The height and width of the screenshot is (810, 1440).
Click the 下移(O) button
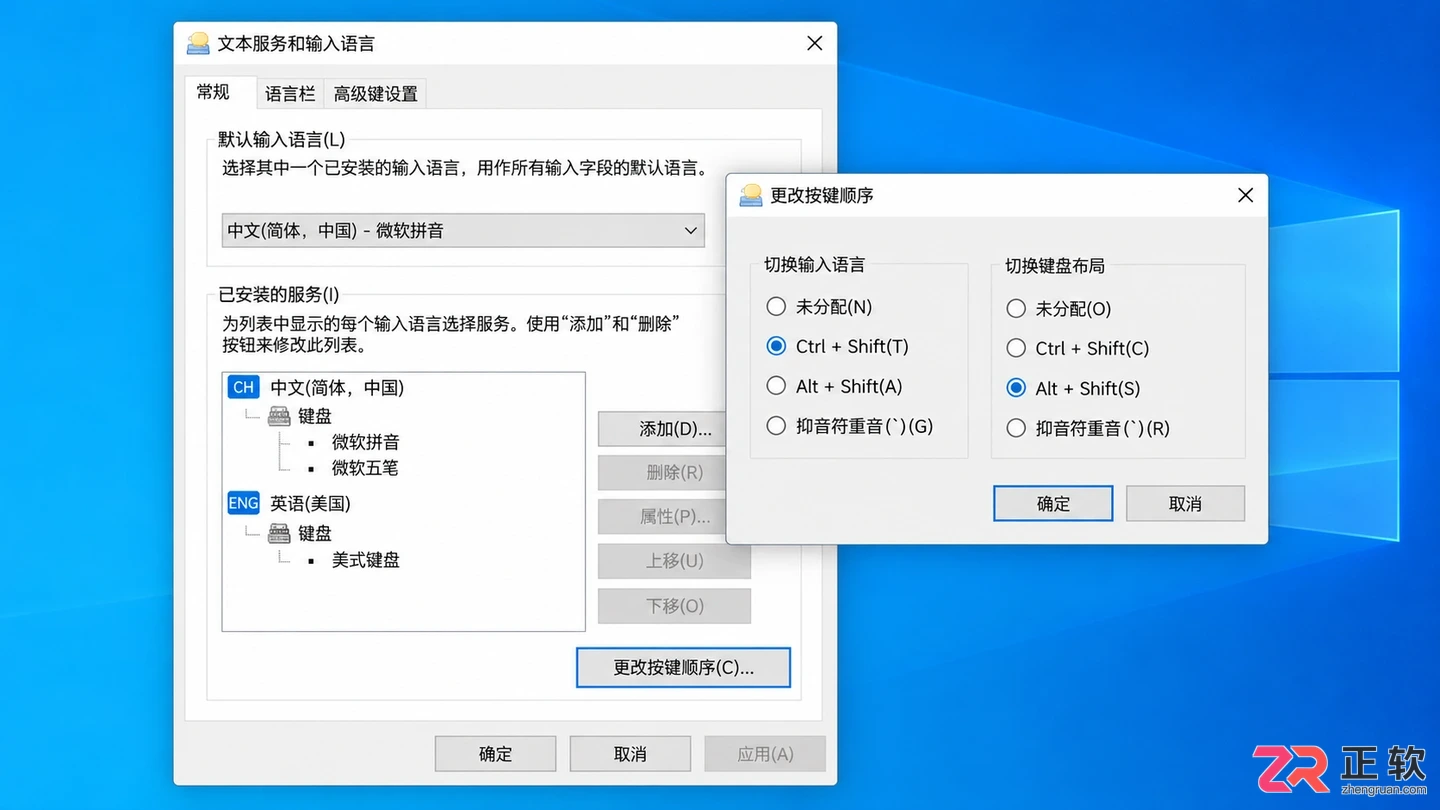(675, 606)
